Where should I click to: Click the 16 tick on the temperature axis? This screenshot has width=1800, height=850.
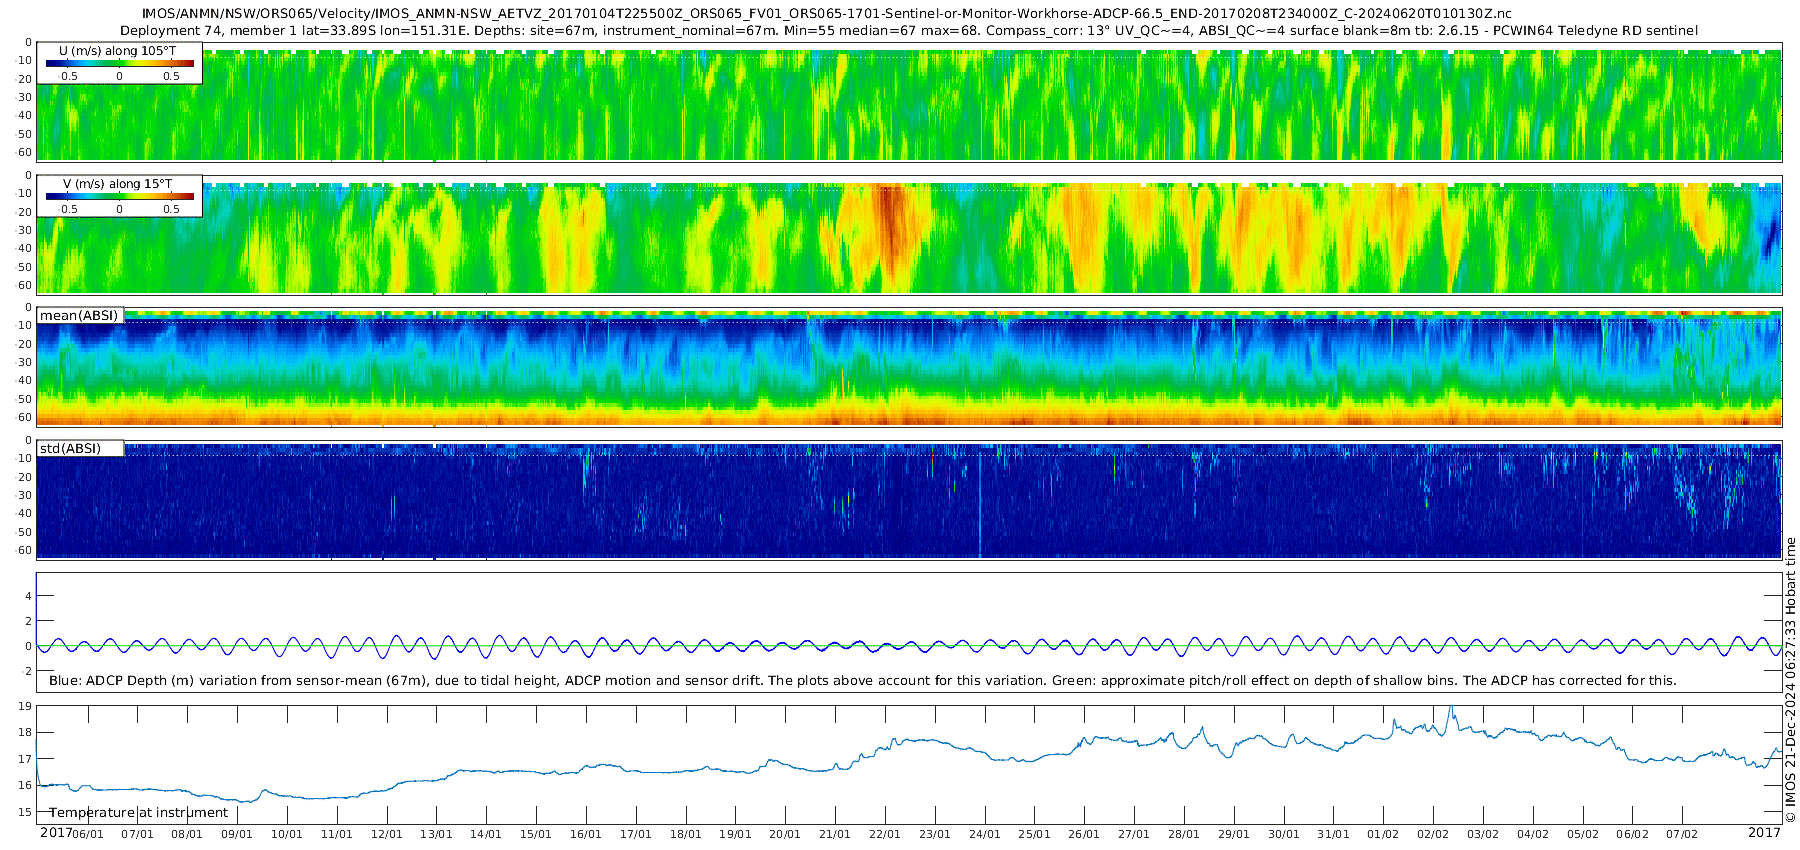click(x=25, y=786)
